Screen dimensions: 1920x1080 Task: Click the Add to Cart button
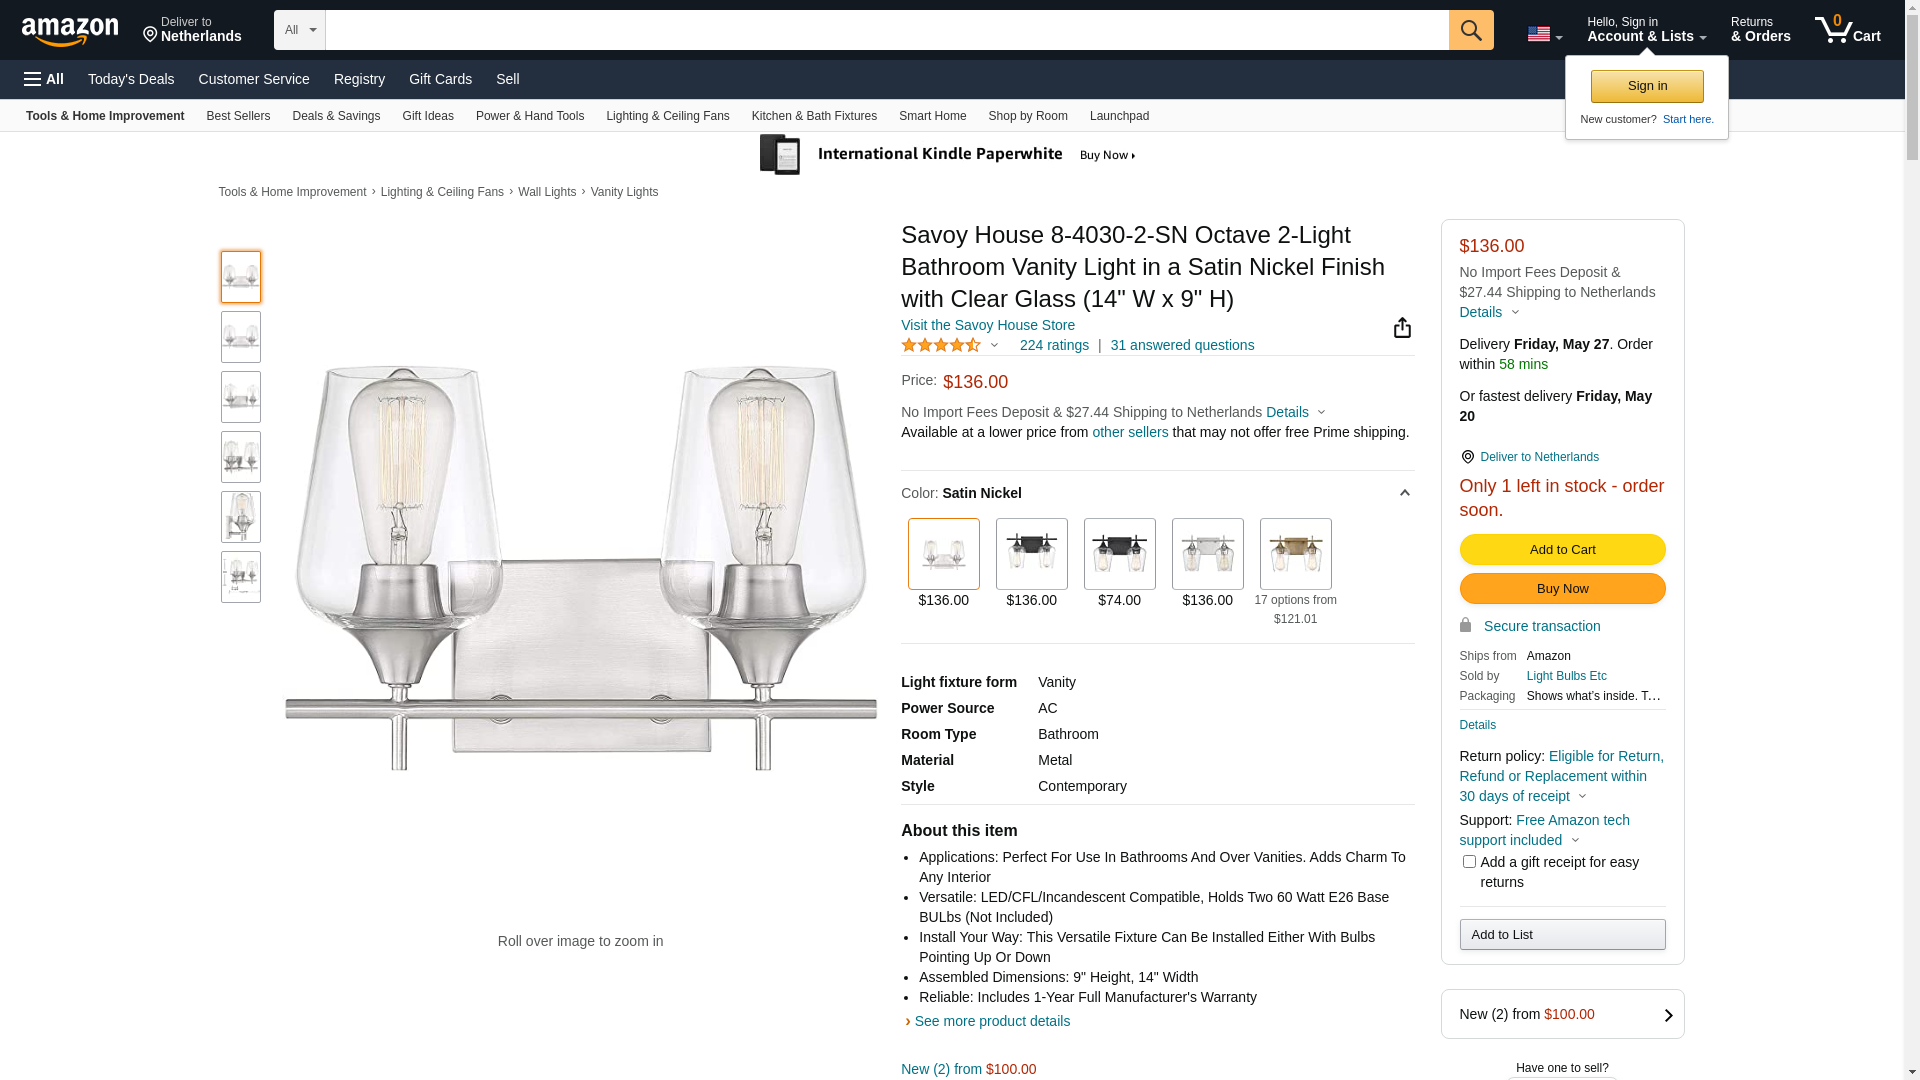point(1562,549)
